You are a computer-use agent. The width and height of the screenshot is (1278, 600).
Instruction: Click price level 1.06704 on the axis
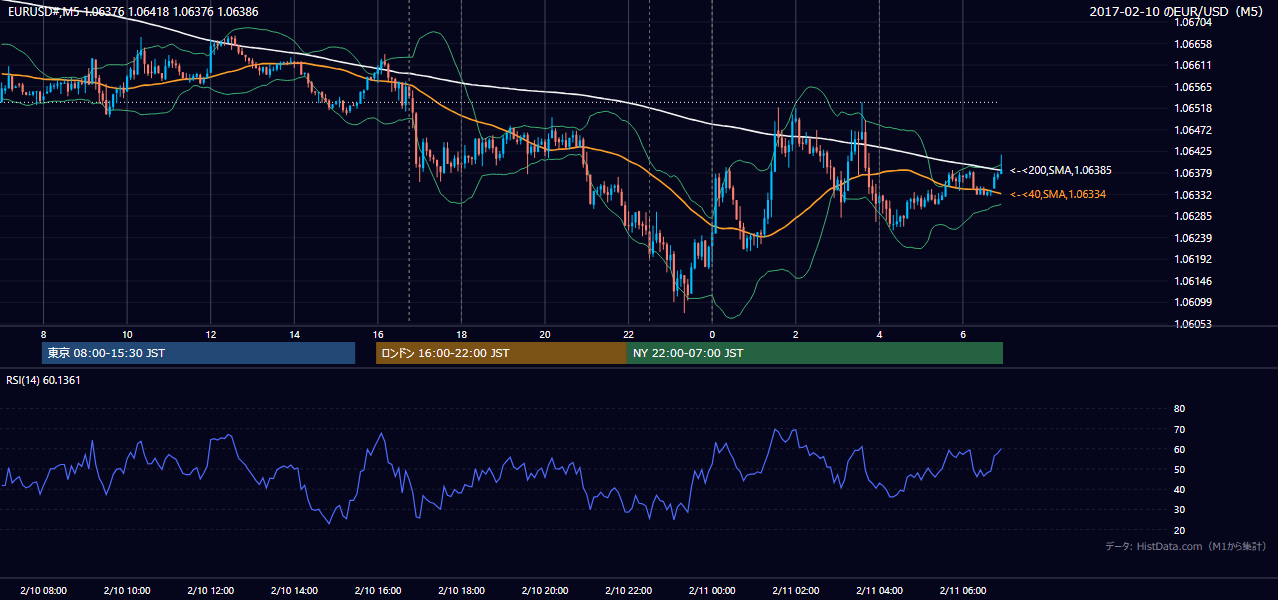(1194, 22)
